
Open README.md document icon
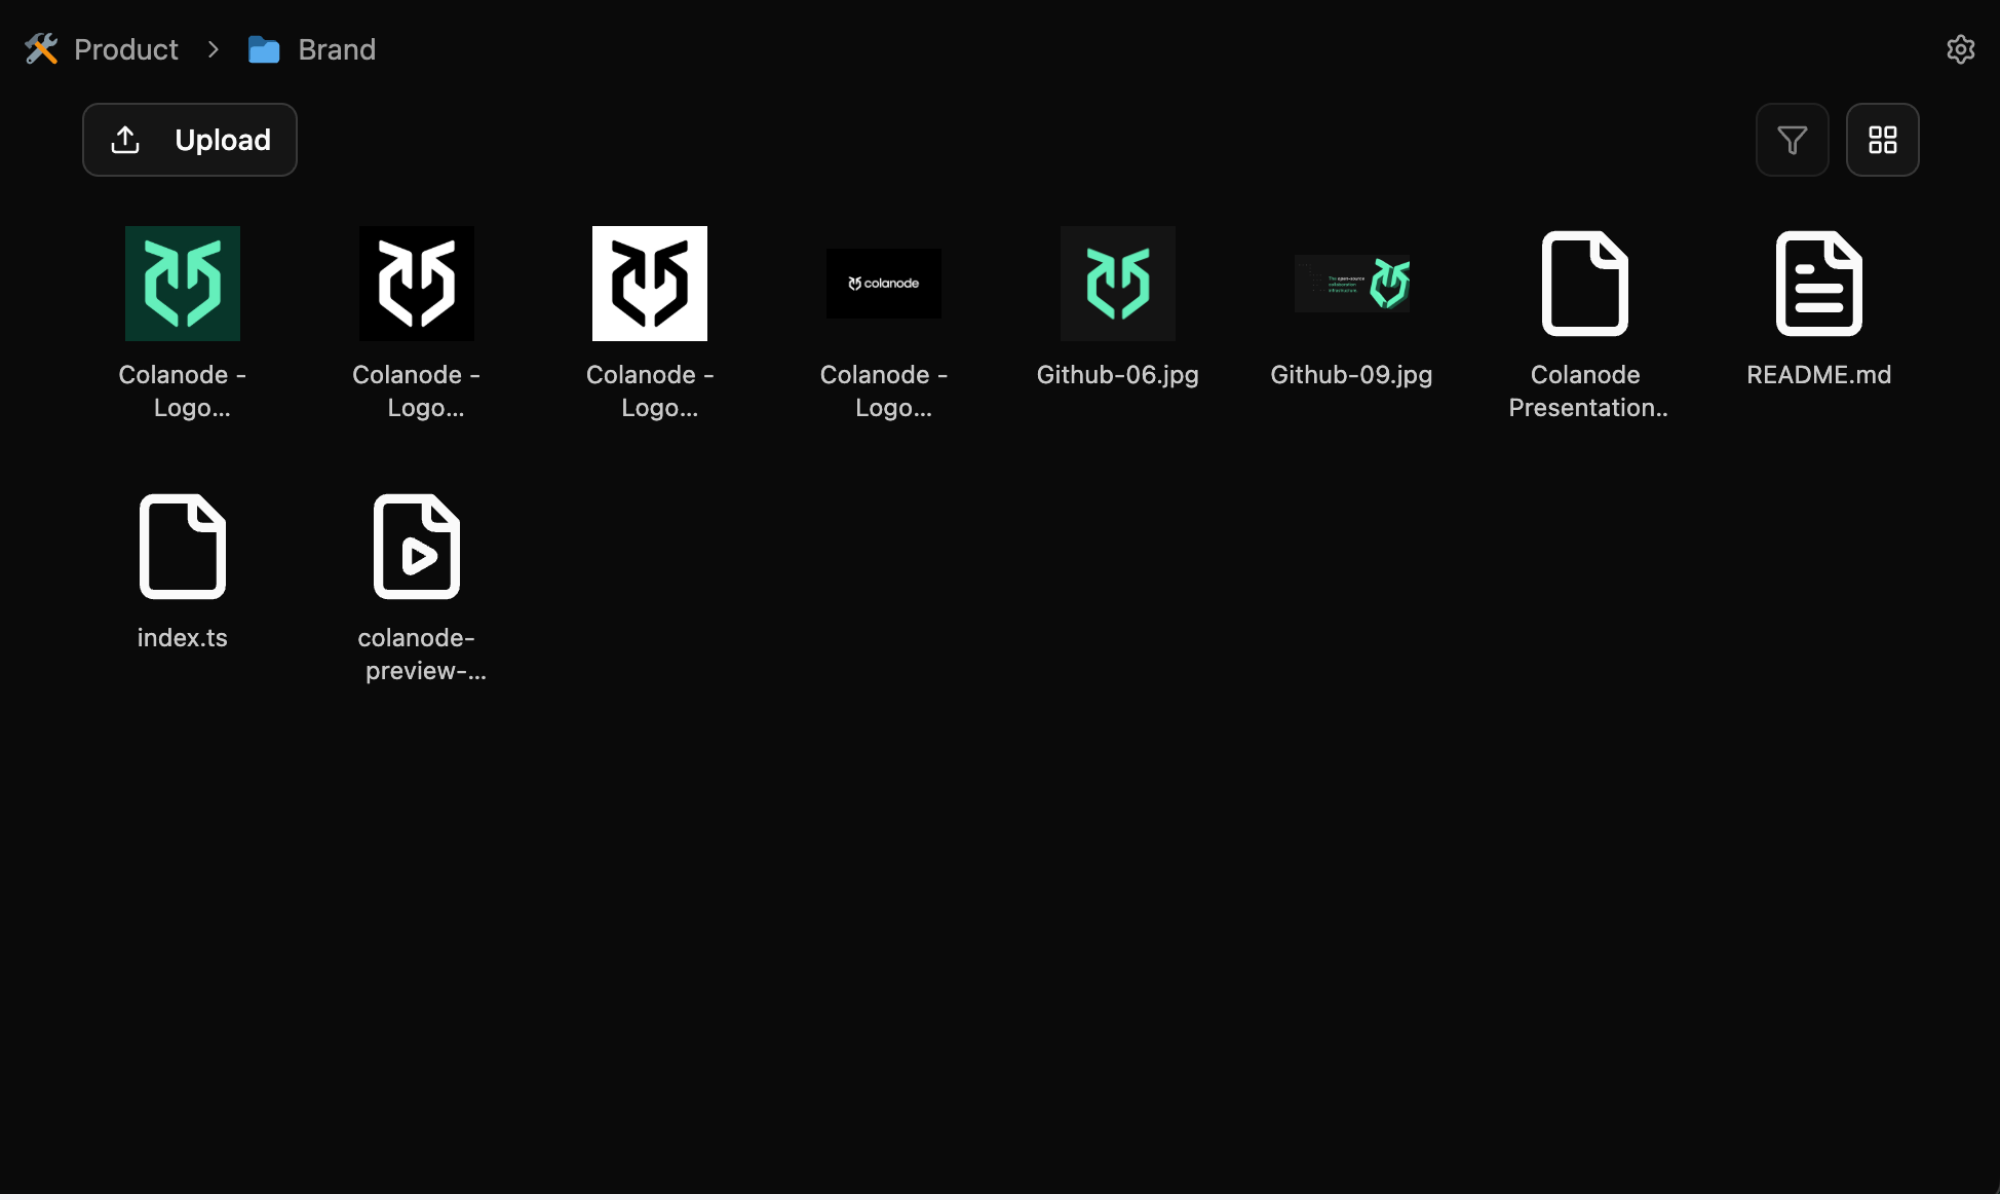[x=1817, y=283]
